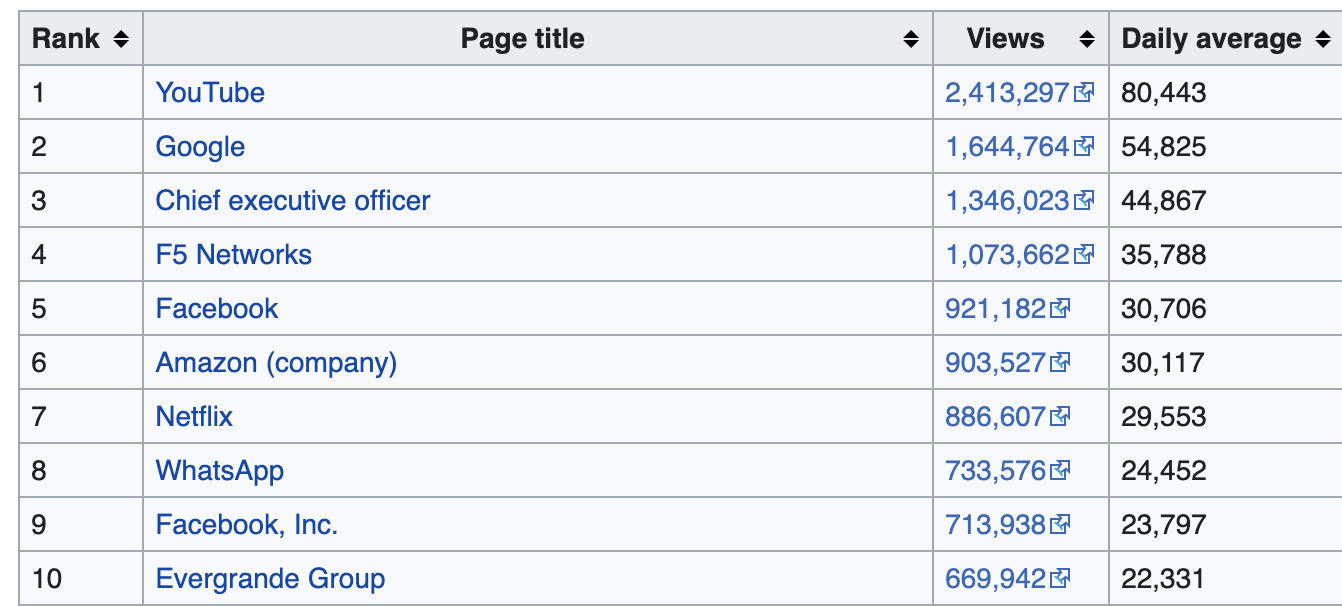
Task: Sort table using Page title sort arrows
Action: [911, 39]
